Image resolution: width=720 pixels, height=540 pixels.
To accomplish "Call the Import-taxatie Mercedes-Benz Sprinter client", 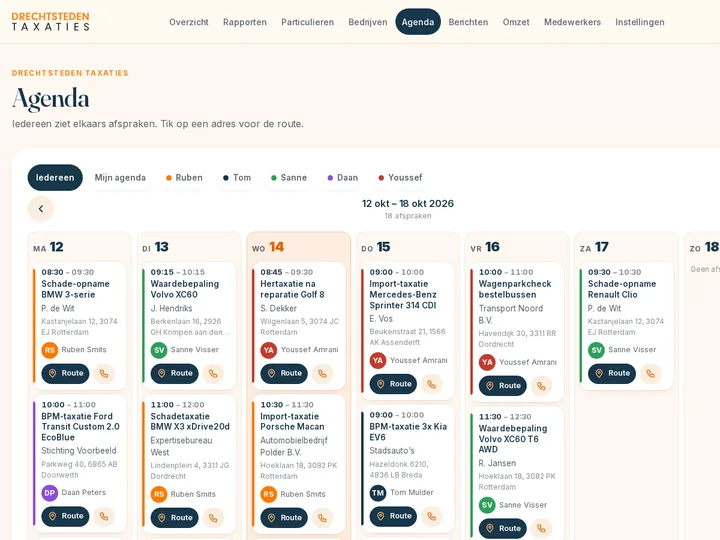I will tap(432, 384).
